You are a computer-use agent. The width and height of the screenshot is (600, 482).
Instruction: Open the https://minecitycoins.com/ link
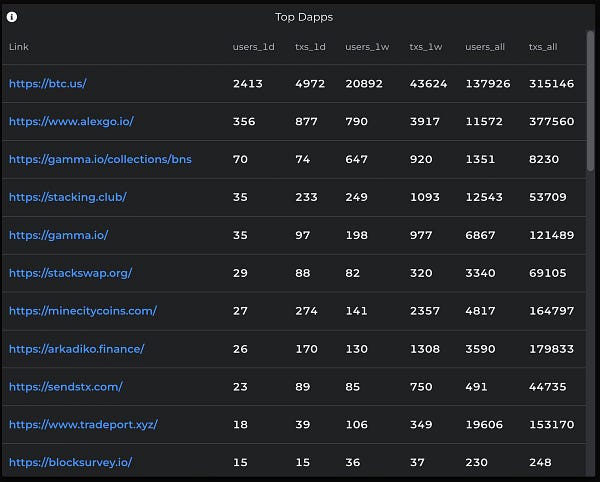click(x=83, y=311)
